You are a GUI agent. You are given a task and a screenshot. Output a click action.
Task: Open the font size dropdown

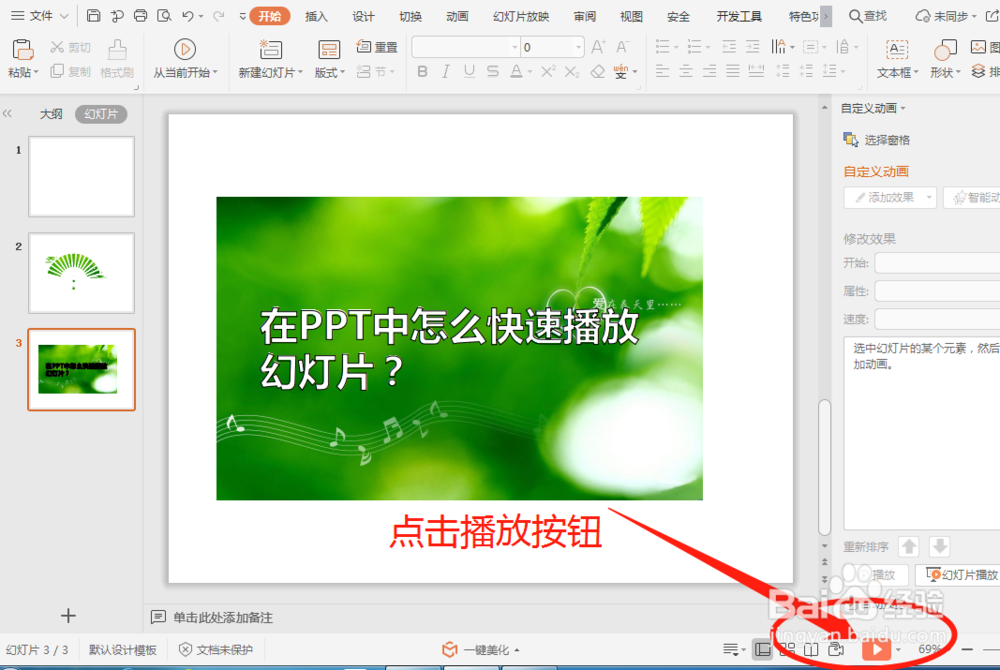point(580,45)
